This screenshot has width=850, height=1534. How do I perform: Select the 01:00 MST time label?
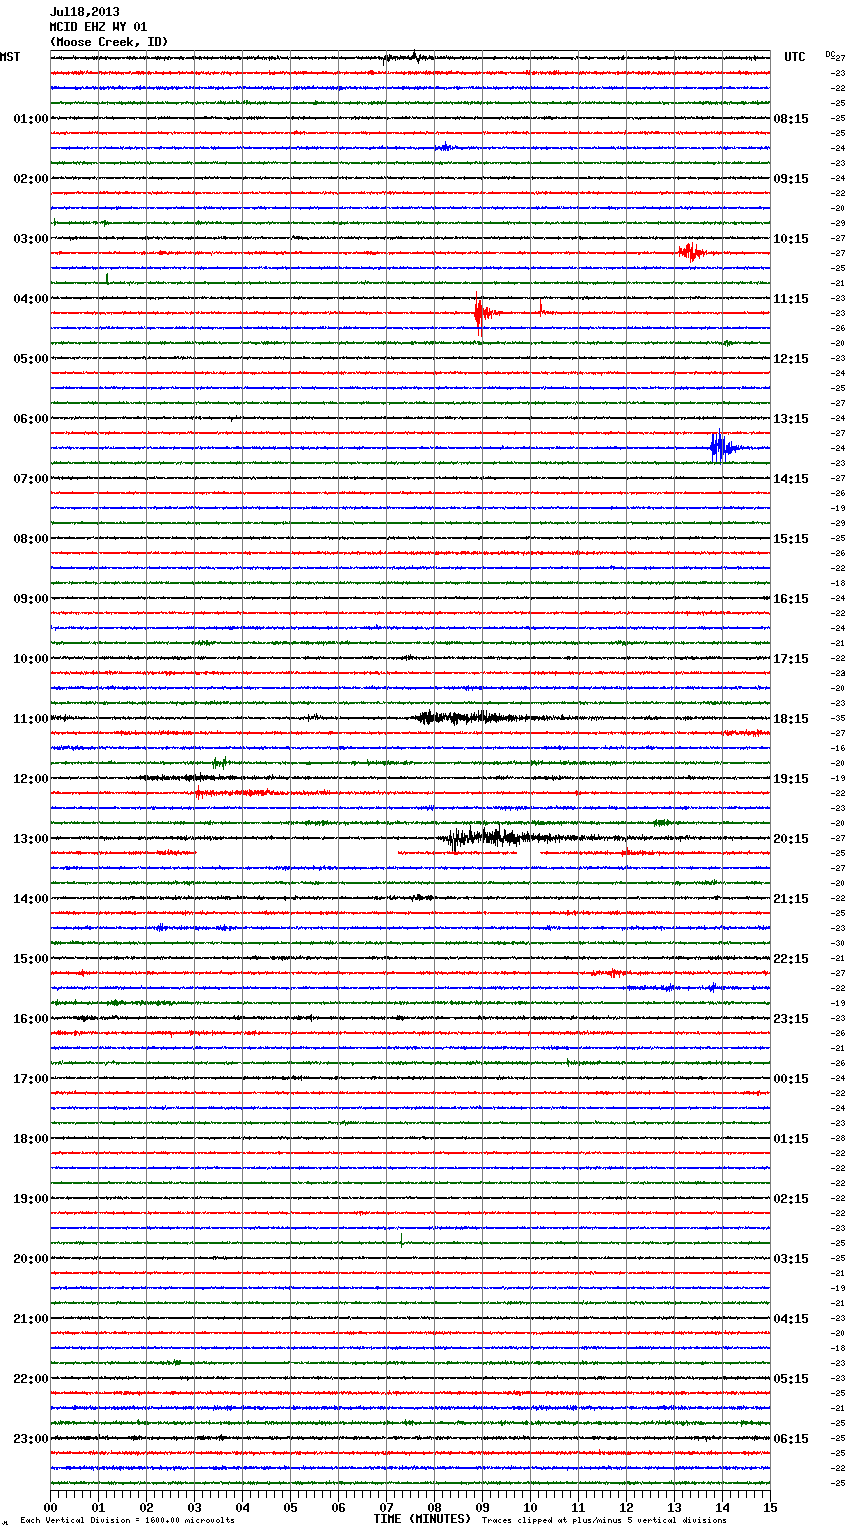click(x=30, y=119)
